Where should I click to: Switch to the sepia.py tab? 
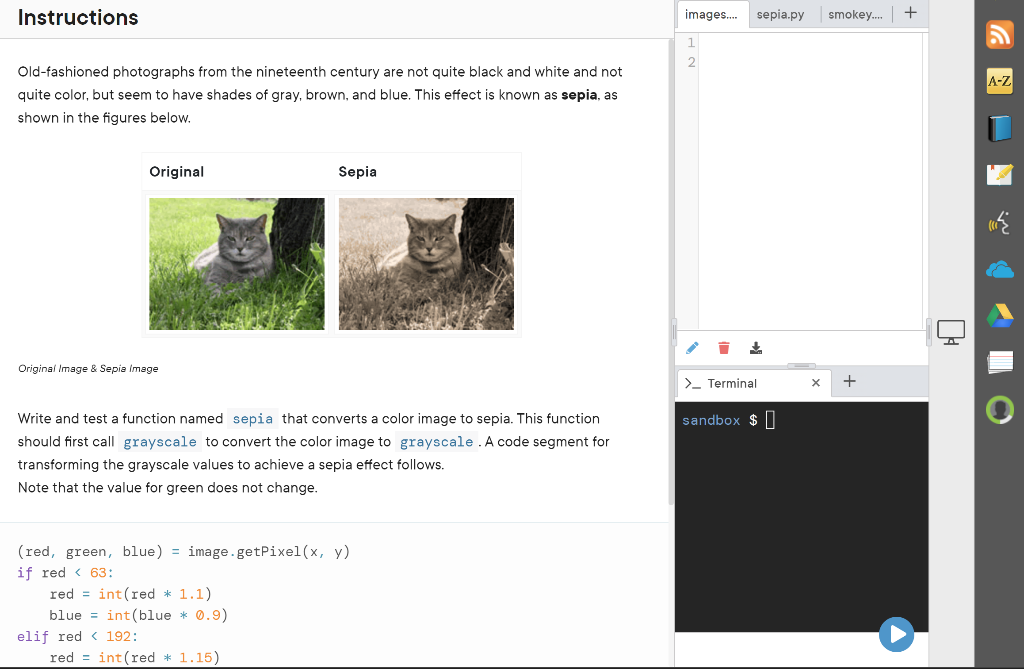pos(781,14)
